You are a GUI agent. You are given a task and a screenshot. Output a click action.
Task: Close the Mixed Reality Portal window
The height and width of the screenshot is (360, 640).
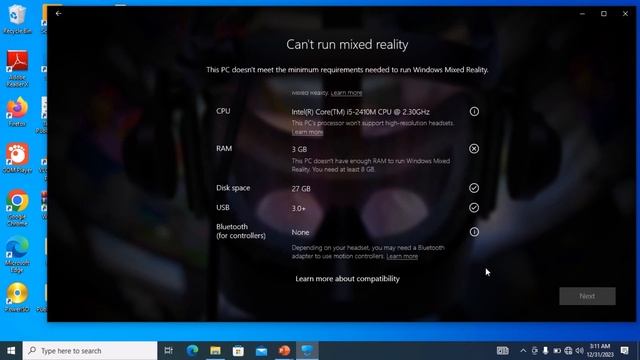625,13
